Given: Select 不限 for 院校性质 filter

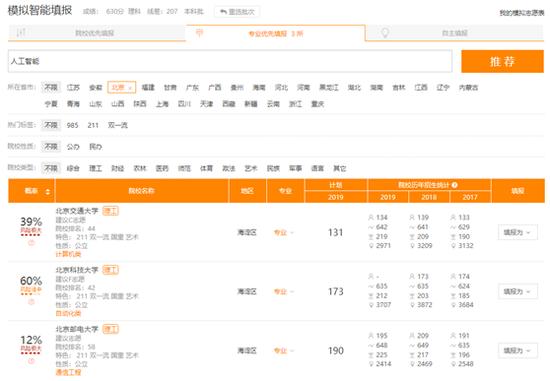Looking at the screenshot, I should (51, 146).
